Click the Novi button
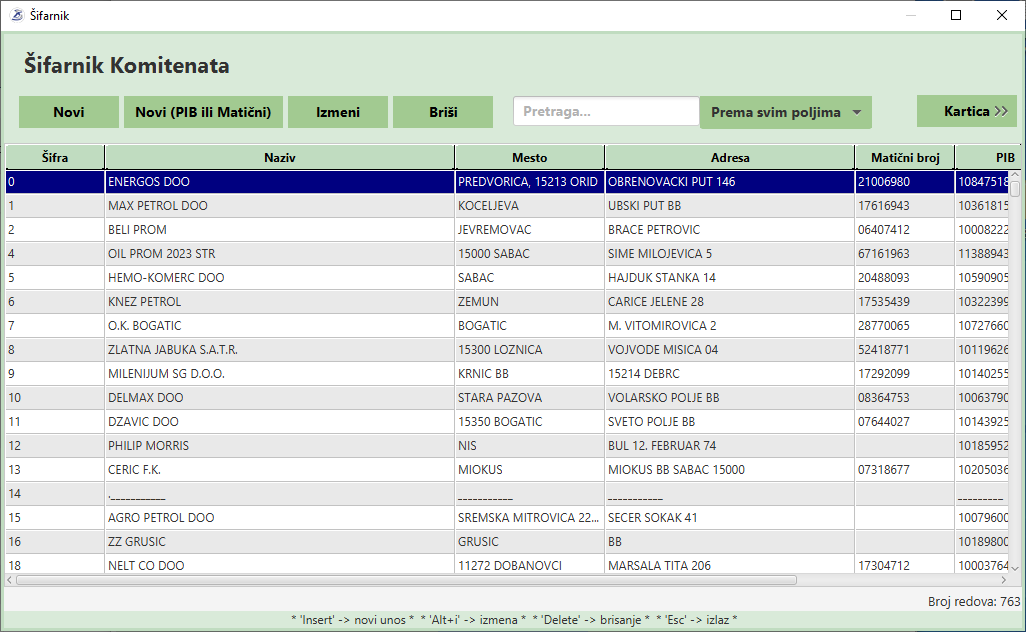The height and width of the screenshot is (632, 1026). point(69,112)
